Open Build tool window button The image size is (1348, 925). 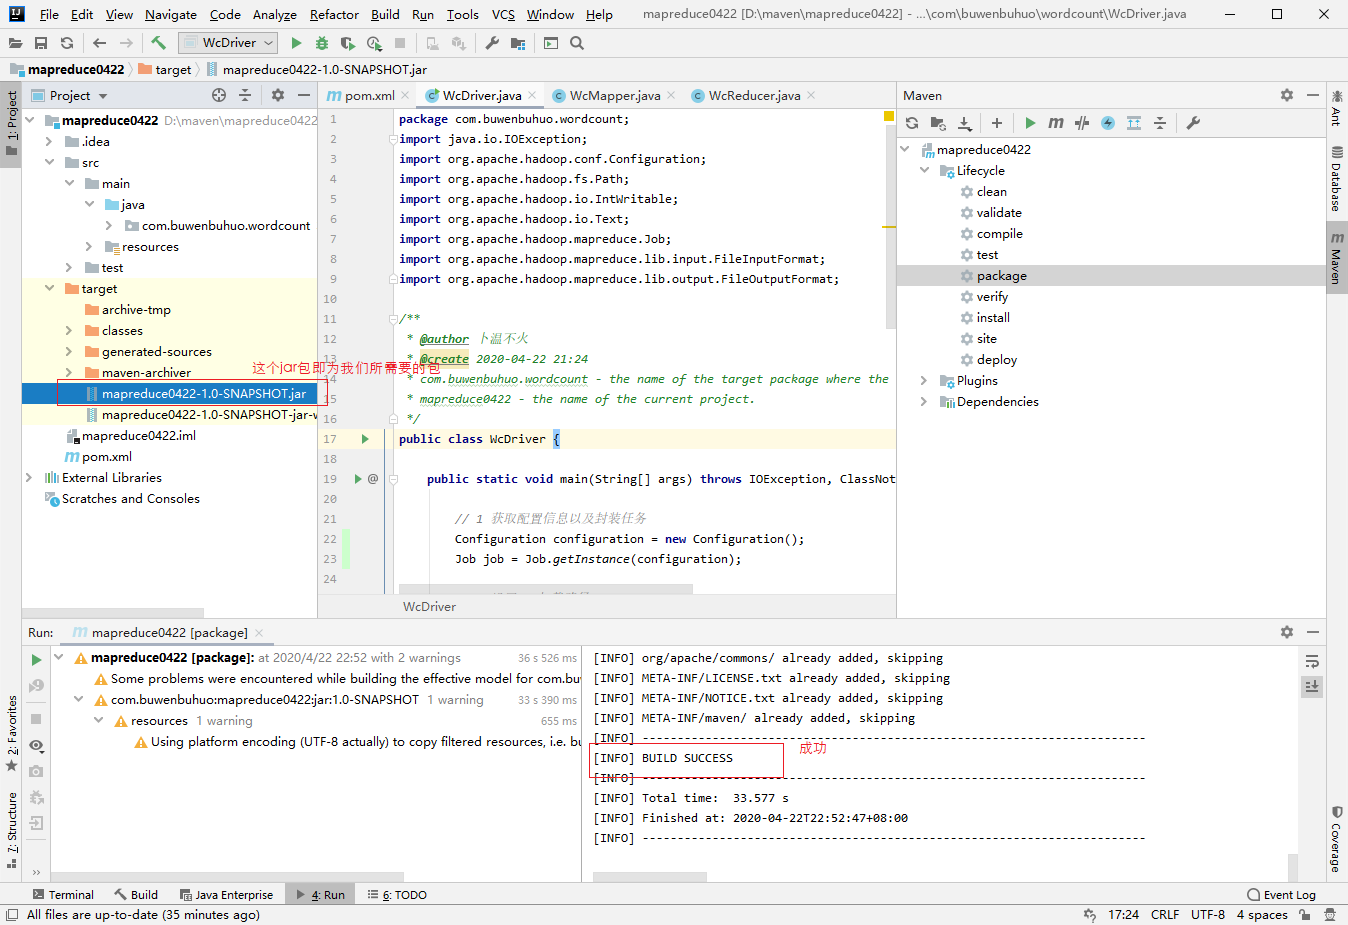(136, 894)
